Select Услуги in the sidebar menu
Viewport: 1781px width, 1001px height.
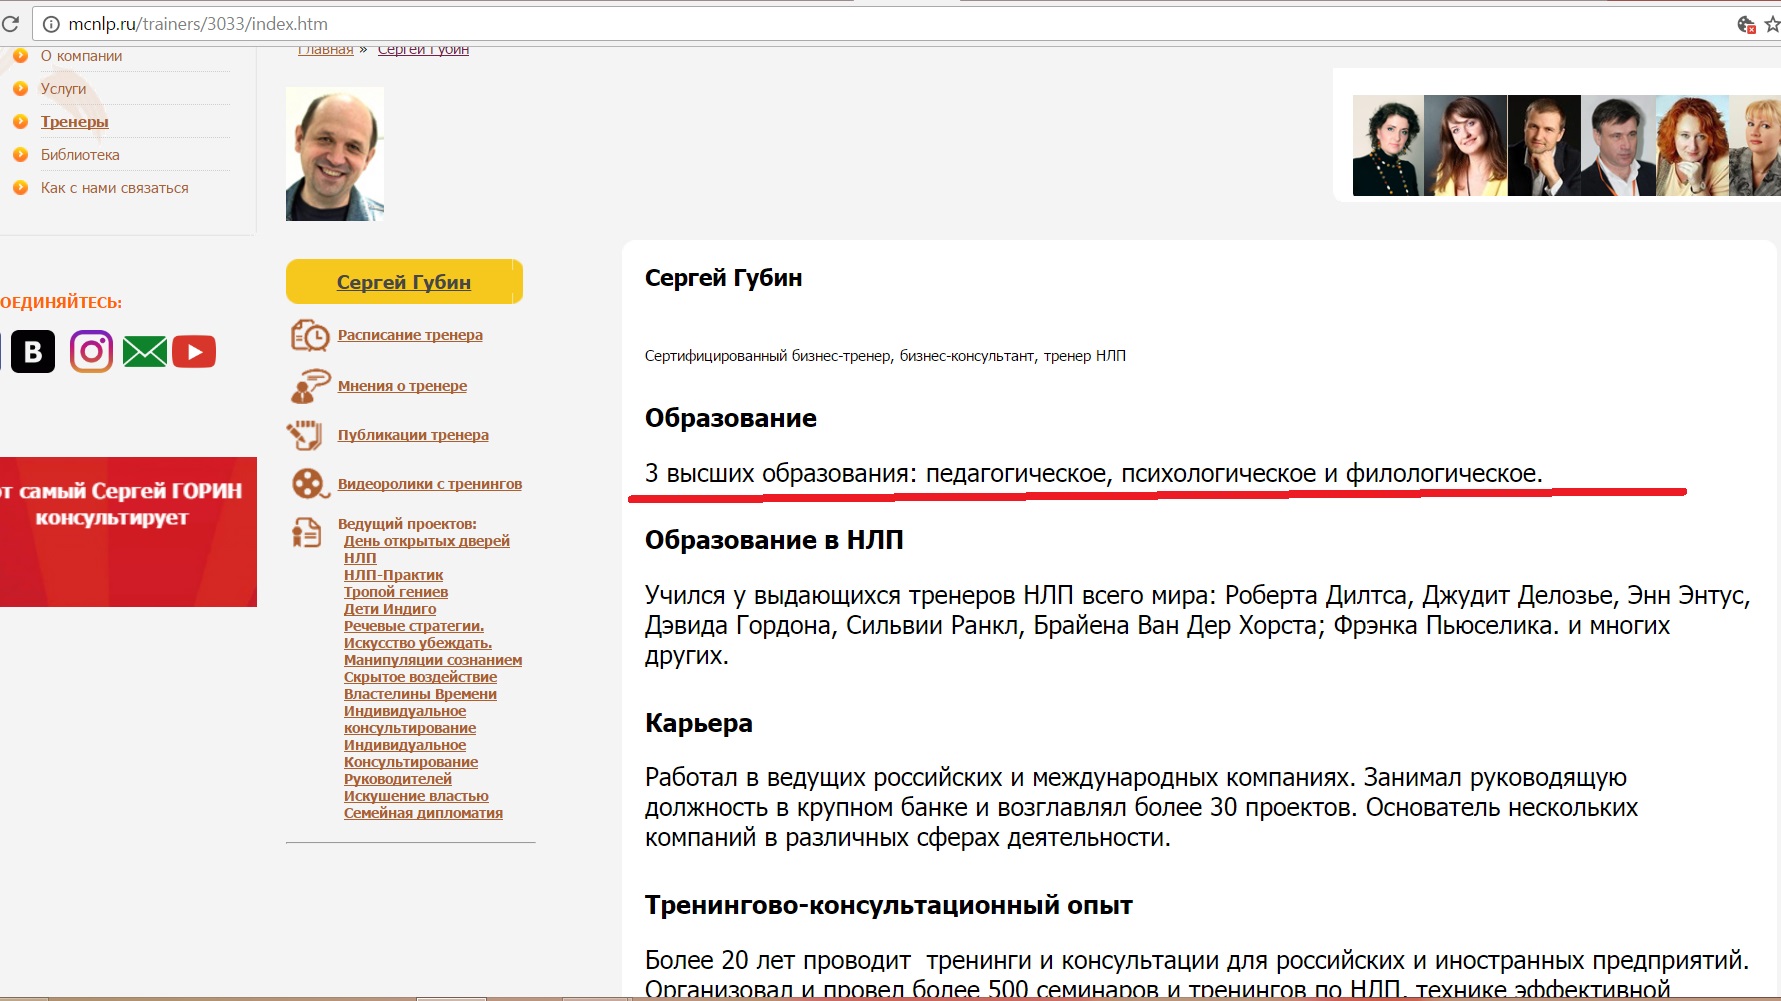(x=63, y=89)
